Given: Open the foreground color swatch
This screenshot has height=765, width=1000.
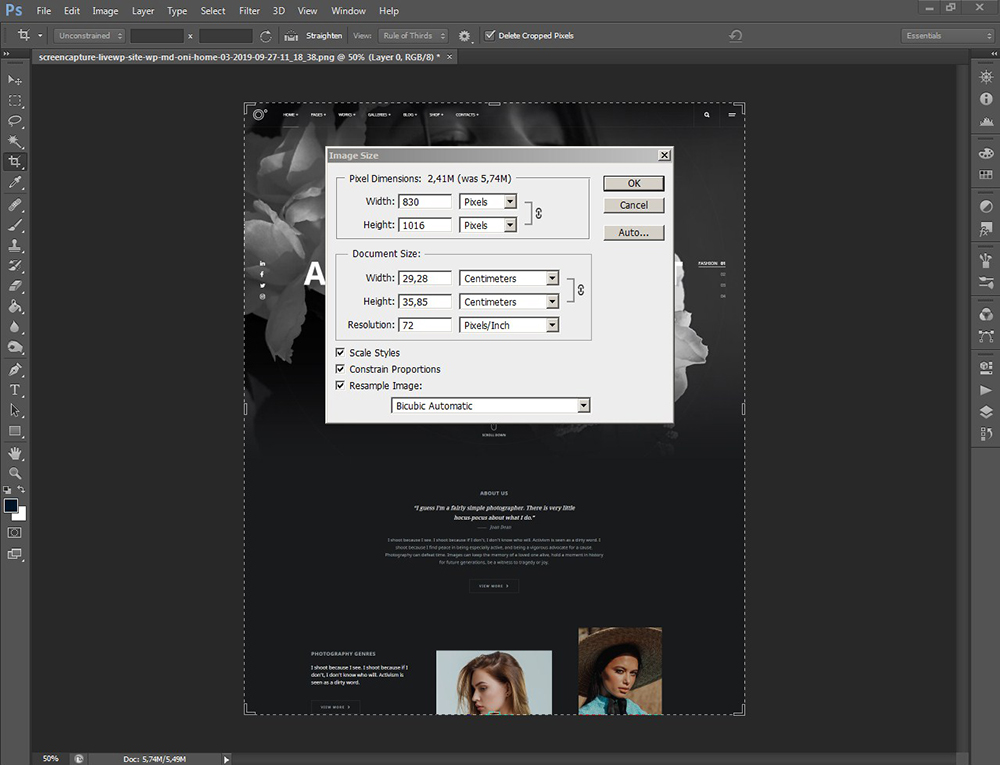Looking at the screenshot, I should coord(10,506).
